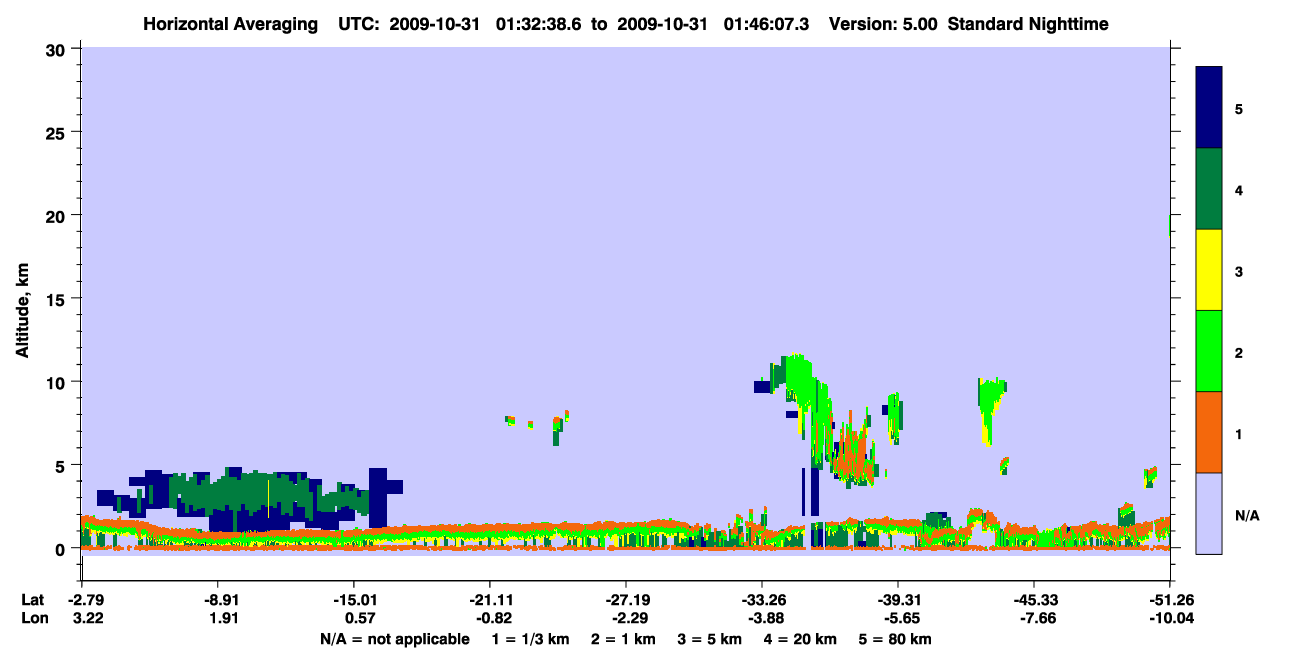
Task: Click the colorbar label '2'
Action: (1239, 352)
